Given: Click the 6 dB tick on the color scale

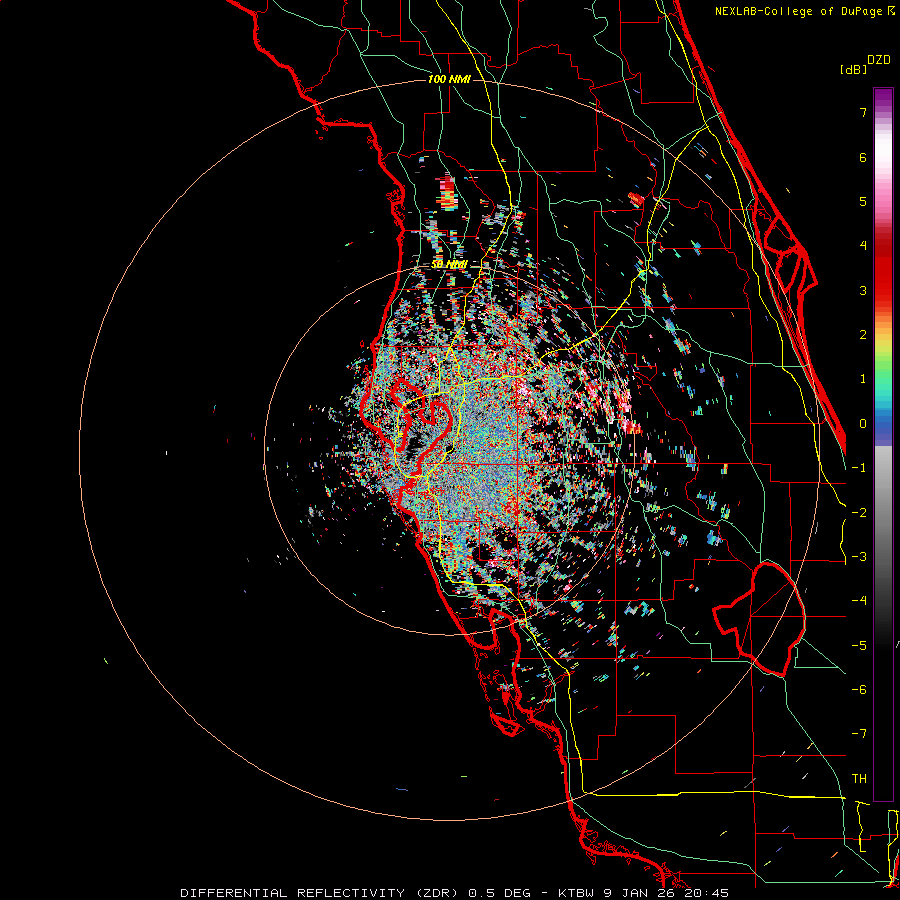Looking at the screenshot, I should 863,157.
